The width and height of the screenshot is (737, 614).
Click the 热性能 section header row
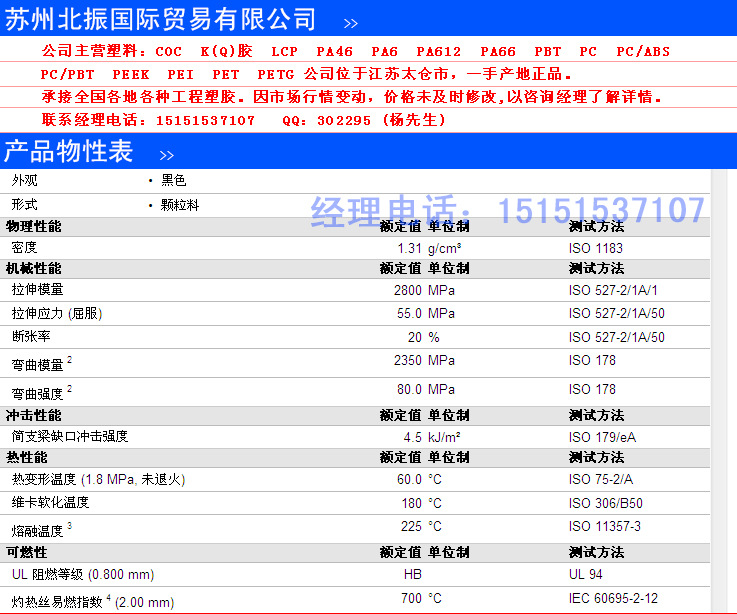[27, 458]
